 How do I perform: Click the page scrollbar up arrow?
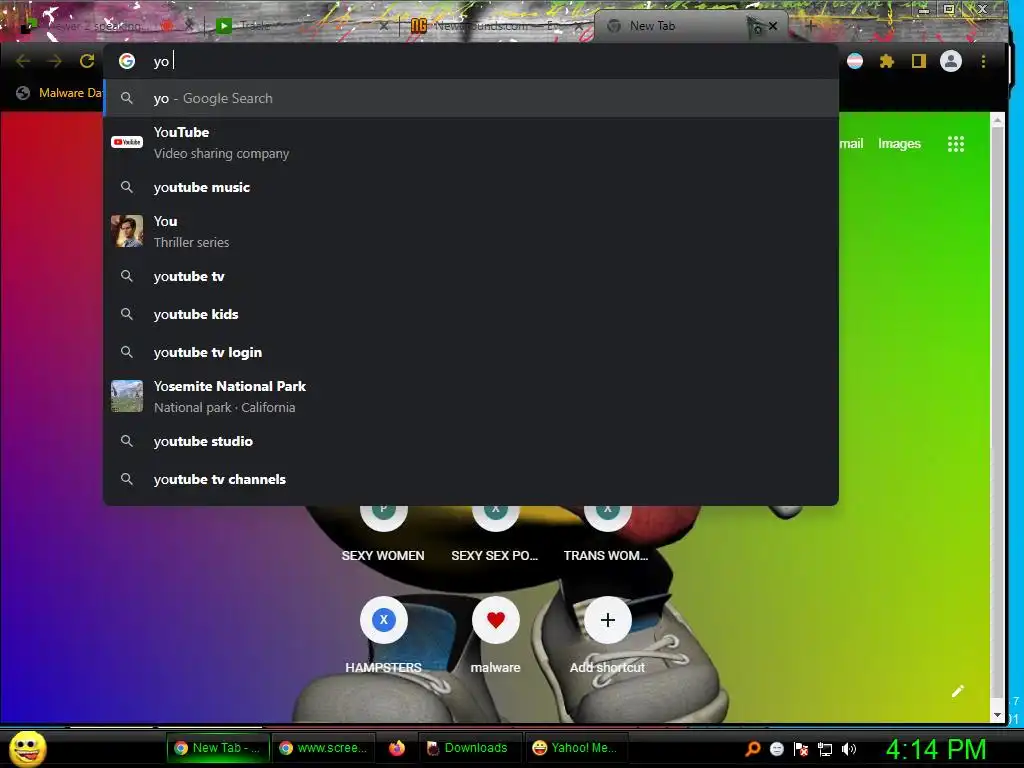(x=997, y=120)
